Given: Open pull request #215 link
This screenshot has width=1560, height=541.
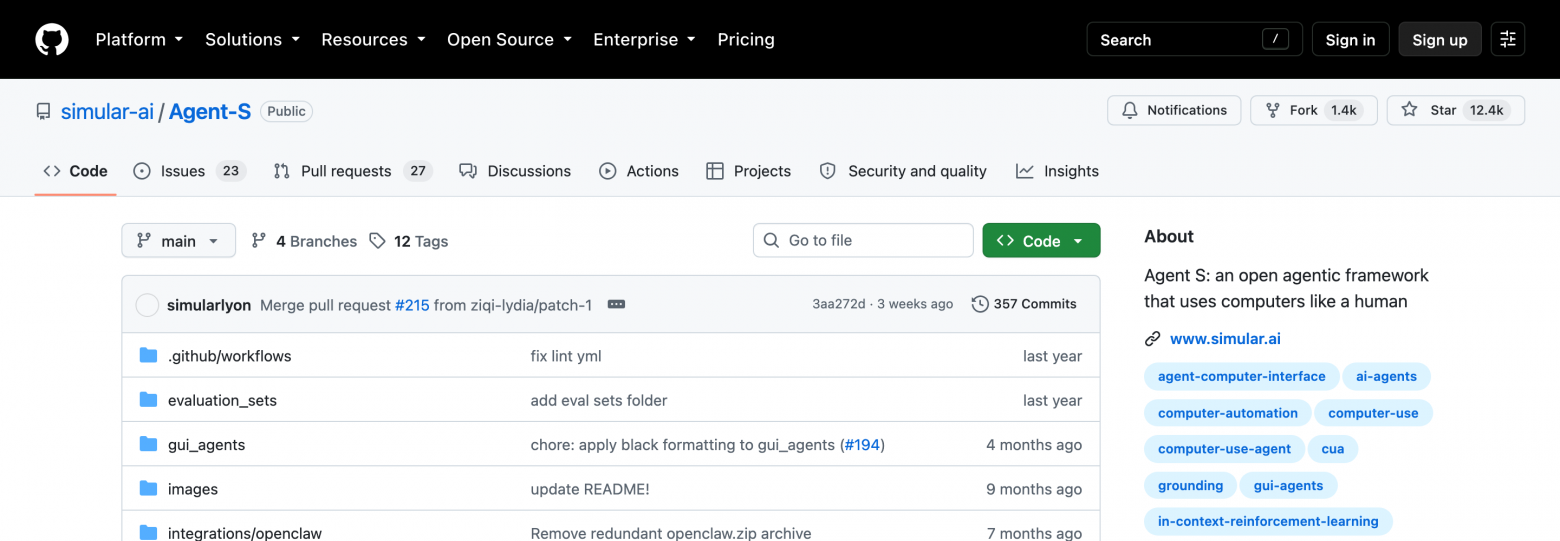Looking at the screenshot, I should coord(412,305).
